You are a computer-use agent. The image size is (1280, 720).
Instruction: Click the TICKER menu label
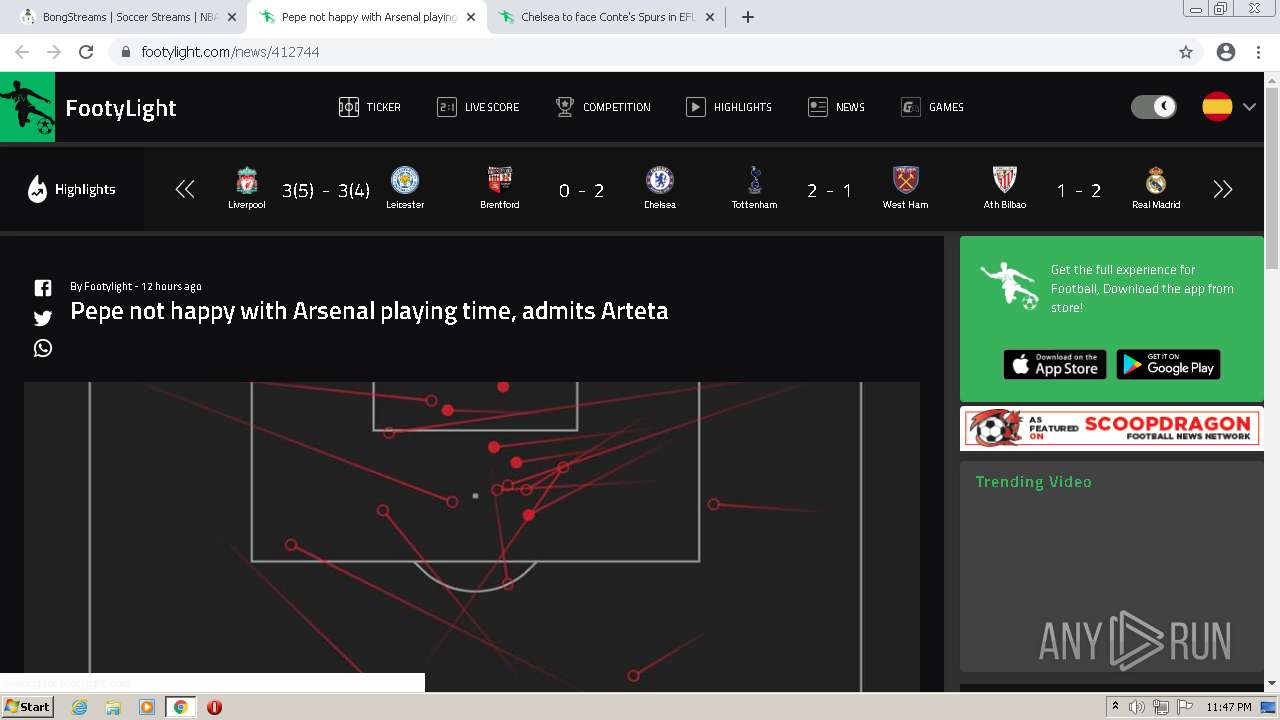(384, 107)
